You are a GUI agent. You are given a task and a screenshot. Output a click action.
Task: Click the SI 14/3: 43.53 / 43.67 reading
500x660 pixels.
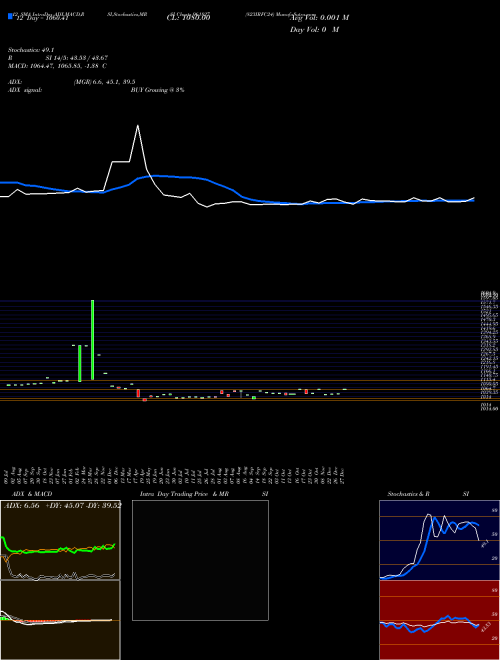(77, 58)
